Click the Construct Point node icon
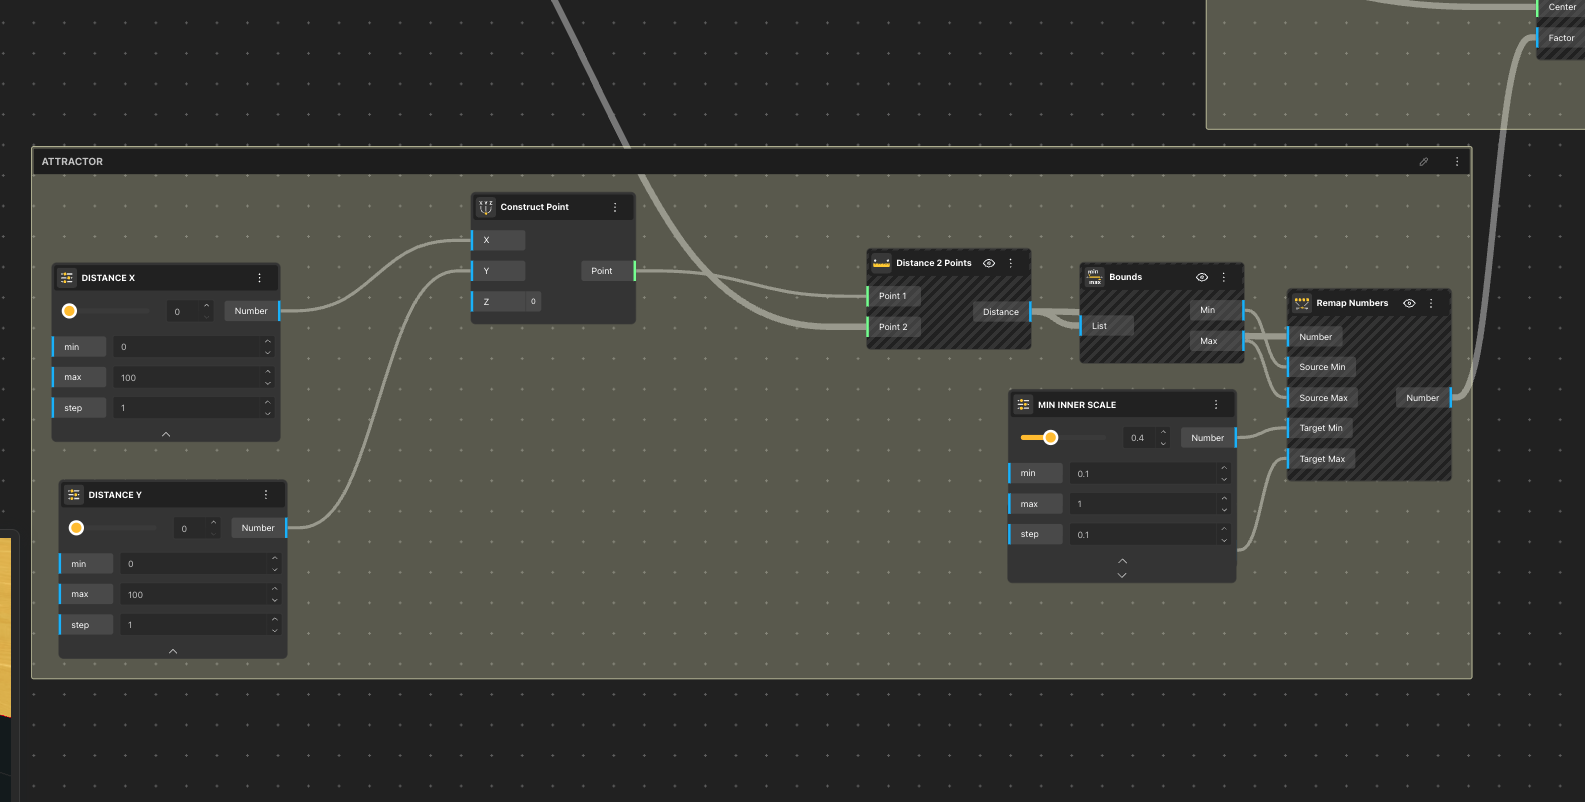1585x802 pixels. click(x=486, y=207)
